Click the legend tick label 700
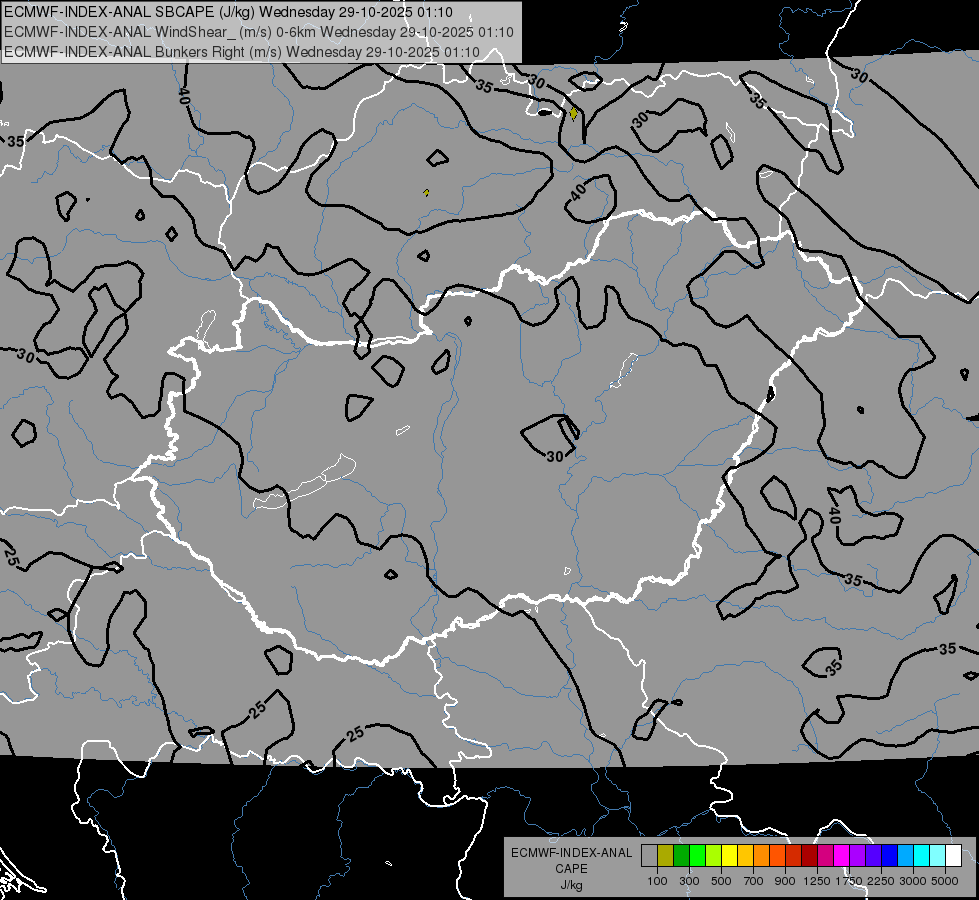 pos(754,881)
